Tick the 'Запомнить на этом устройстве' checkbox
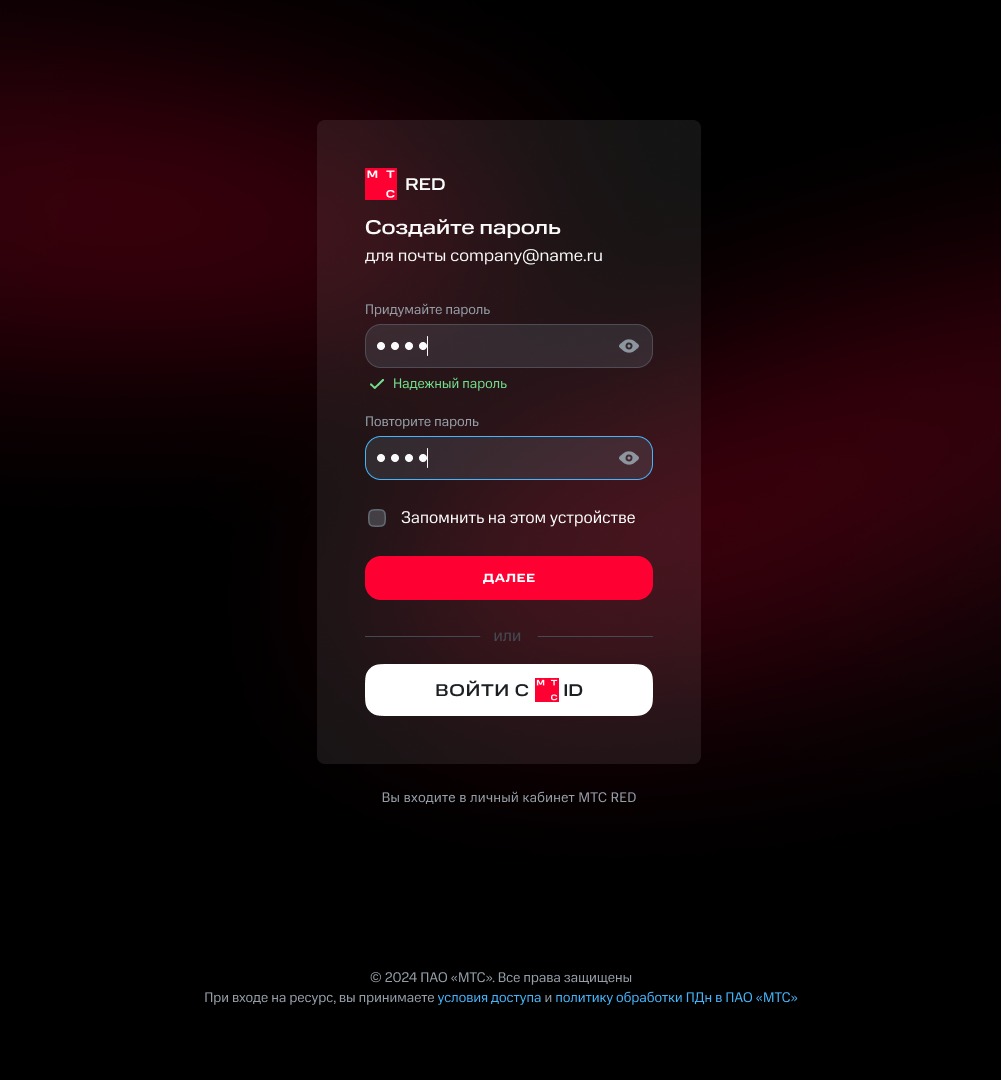1001x1080 pixels. [377, 518]
